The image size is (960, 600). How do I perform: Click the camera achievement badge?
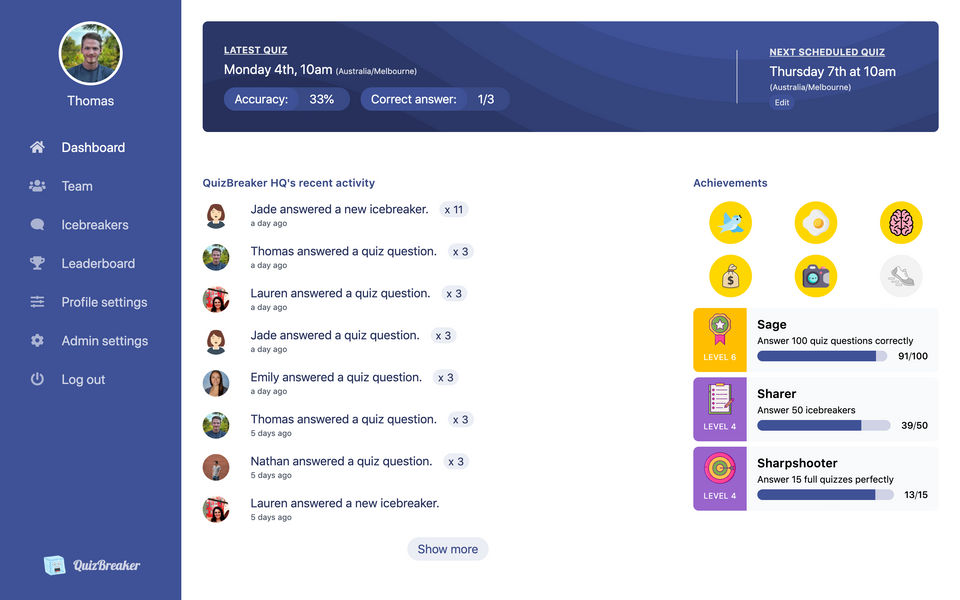click(816, 276)
